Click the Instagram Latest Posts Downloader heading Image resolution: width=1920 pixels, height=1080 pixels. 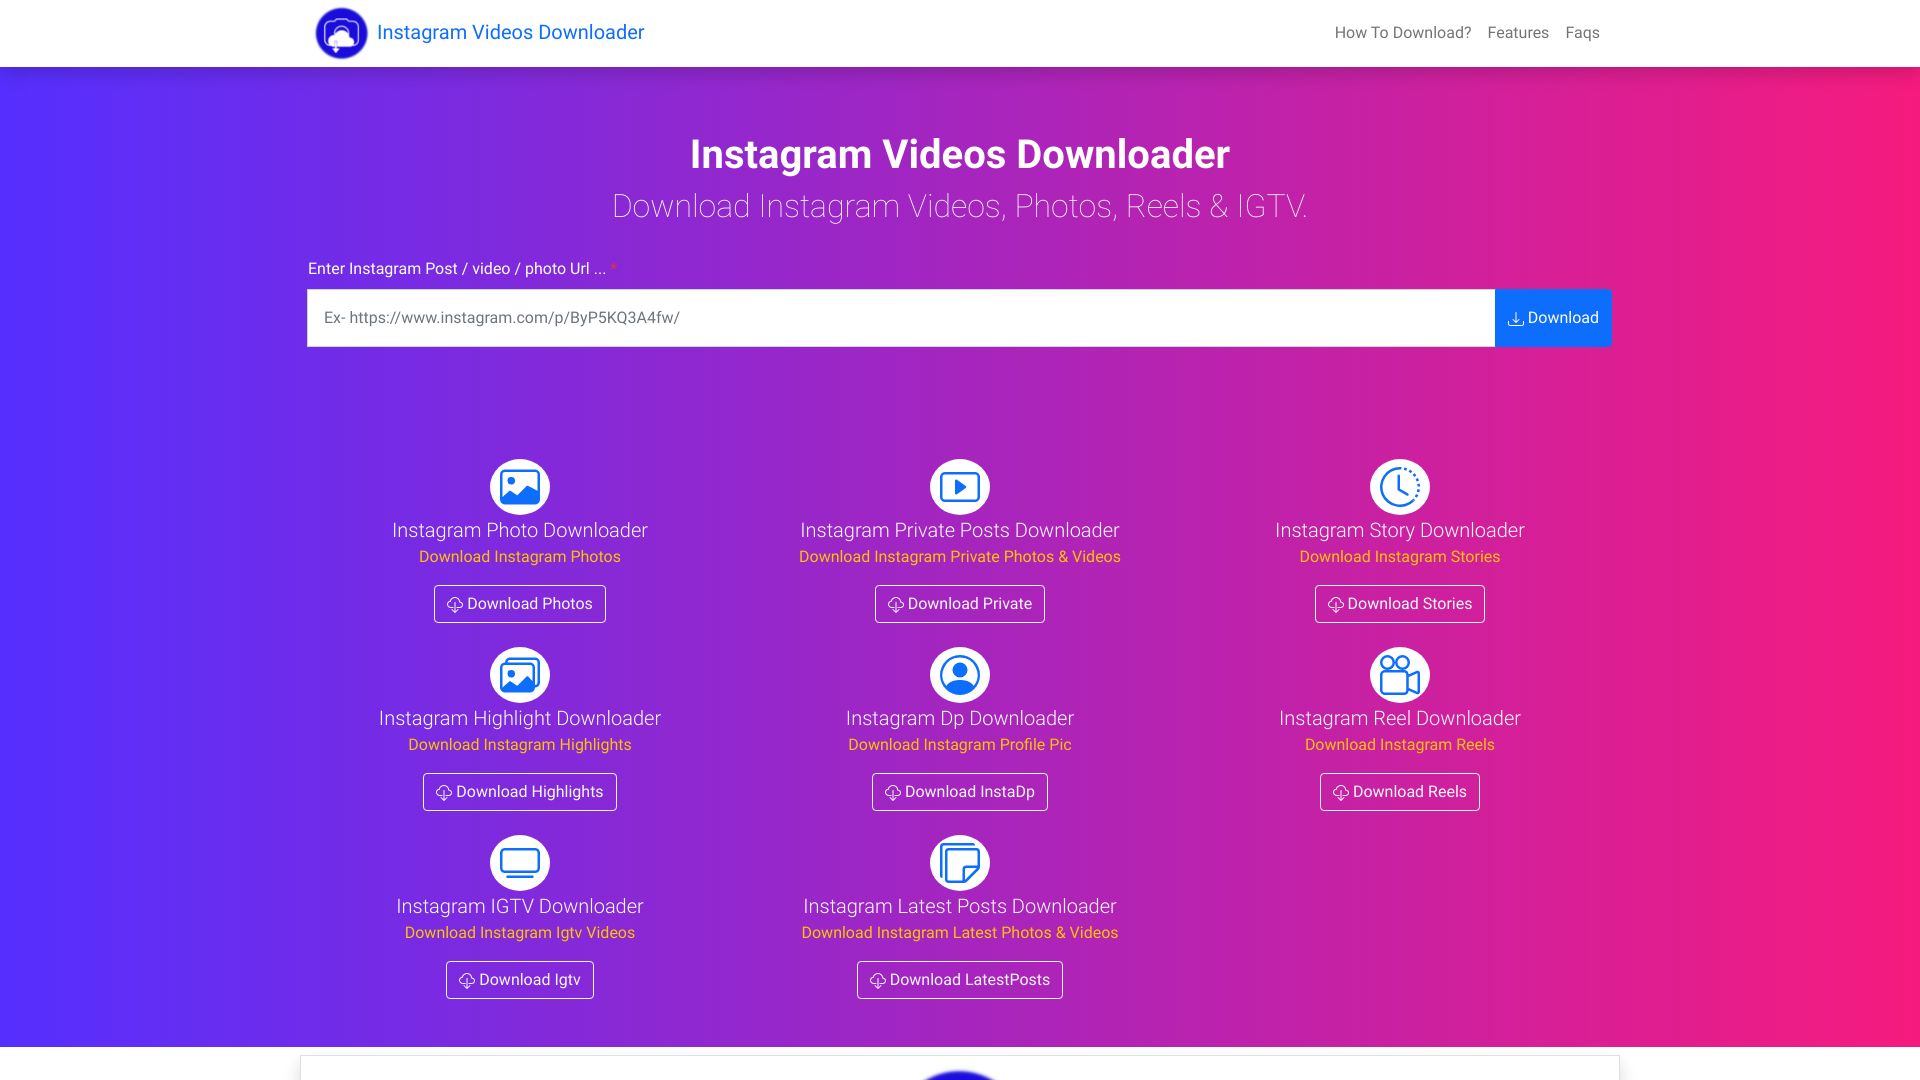(960, 906)
